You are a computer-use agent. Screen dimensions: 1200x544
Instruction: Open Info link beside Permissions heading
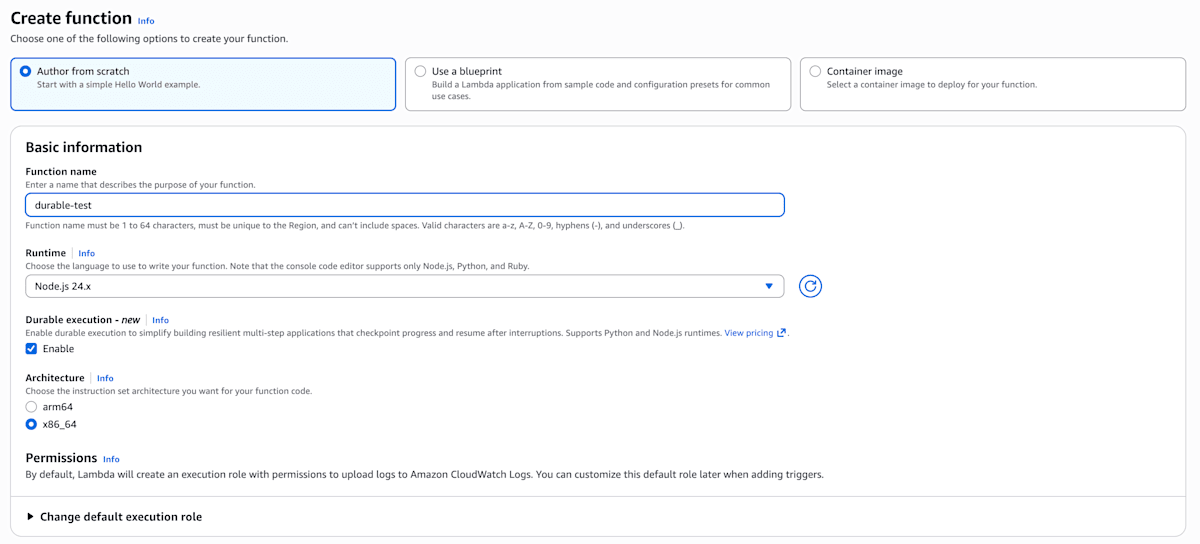click(x=111, y=459)
